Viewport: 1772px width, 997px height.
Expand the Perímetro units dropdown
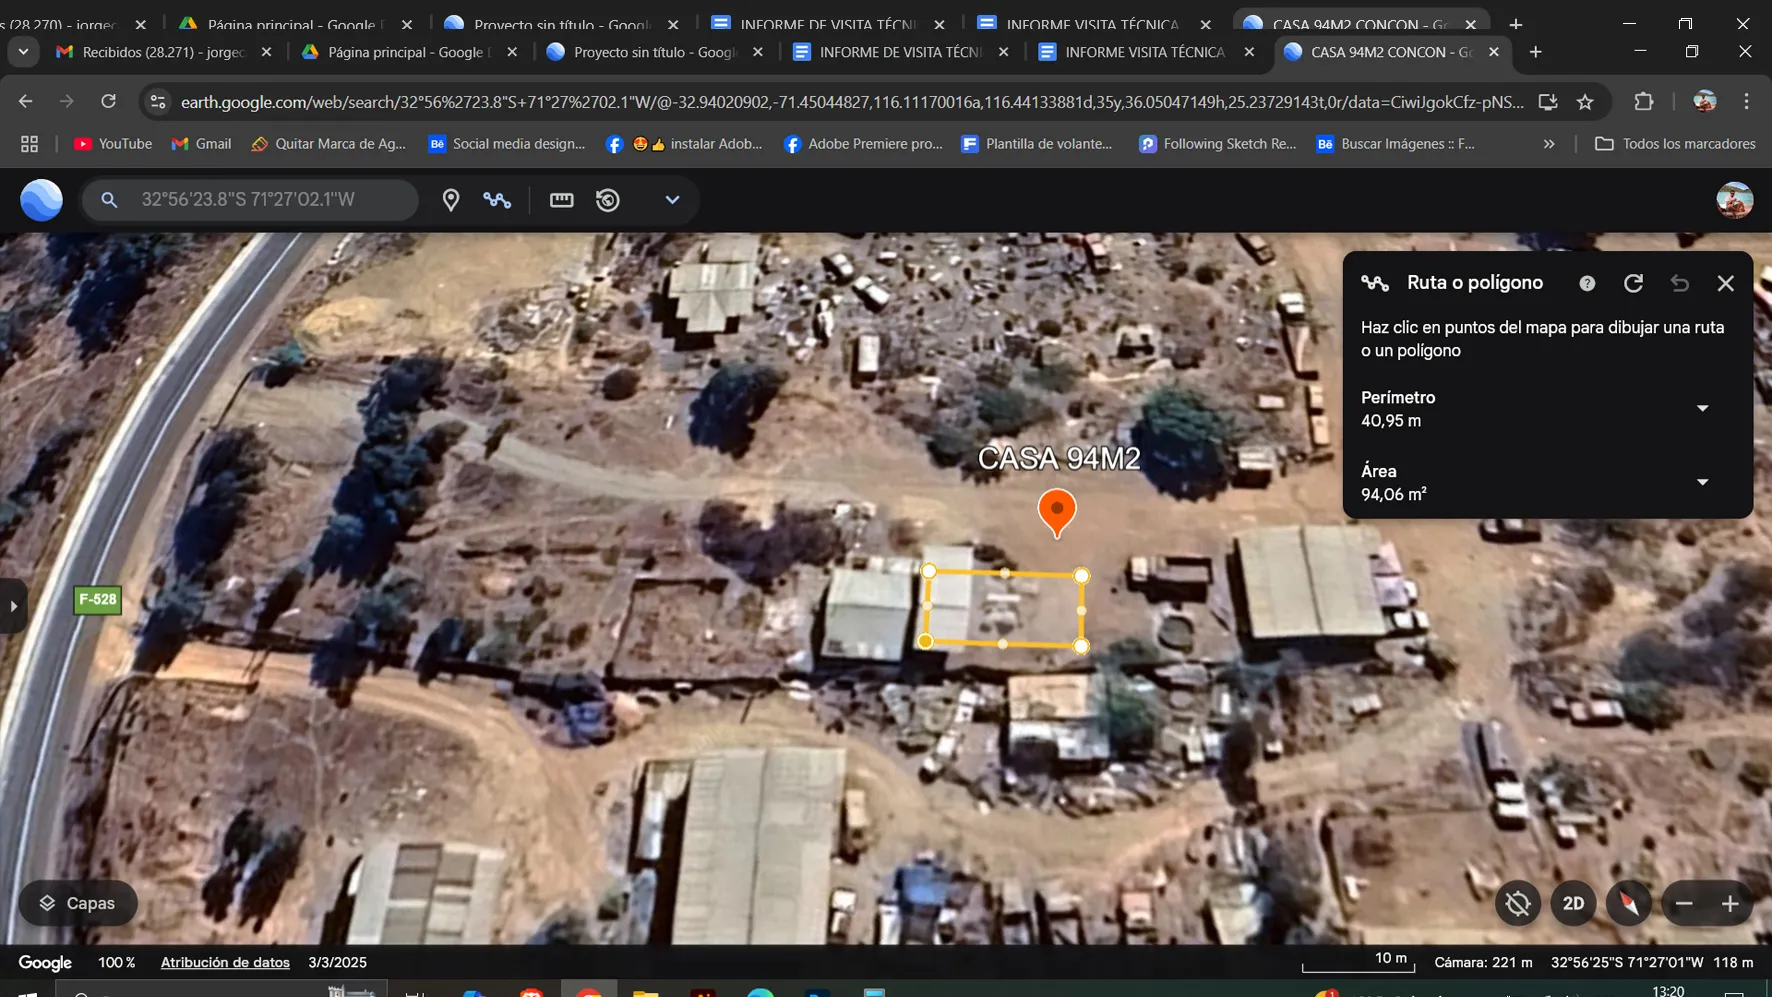point(1702,408)
